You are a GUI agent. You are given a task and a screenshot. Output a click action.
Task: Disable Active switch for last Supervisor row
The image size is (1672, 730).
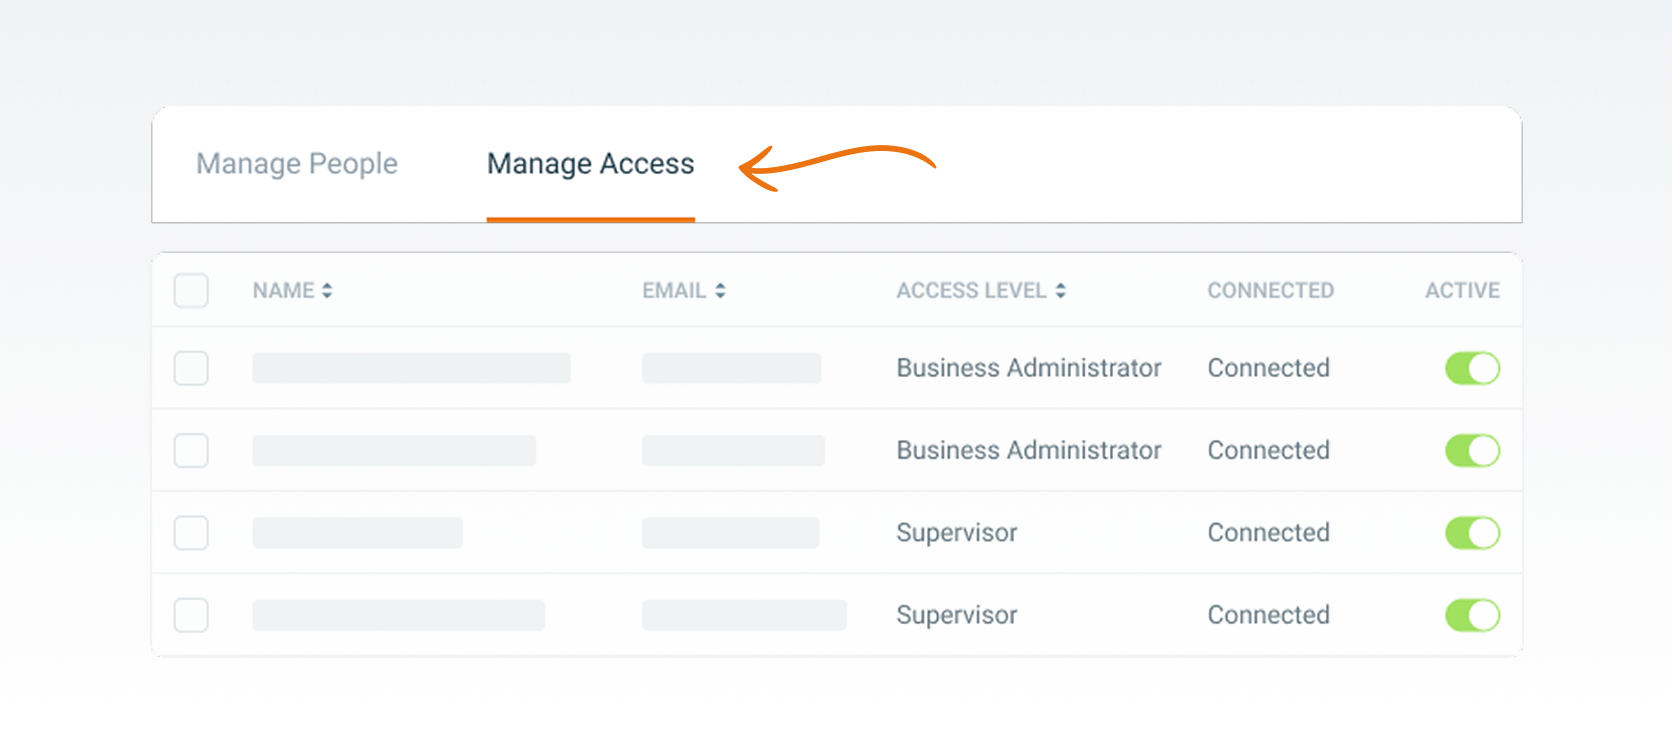[x=1472, y=615]
